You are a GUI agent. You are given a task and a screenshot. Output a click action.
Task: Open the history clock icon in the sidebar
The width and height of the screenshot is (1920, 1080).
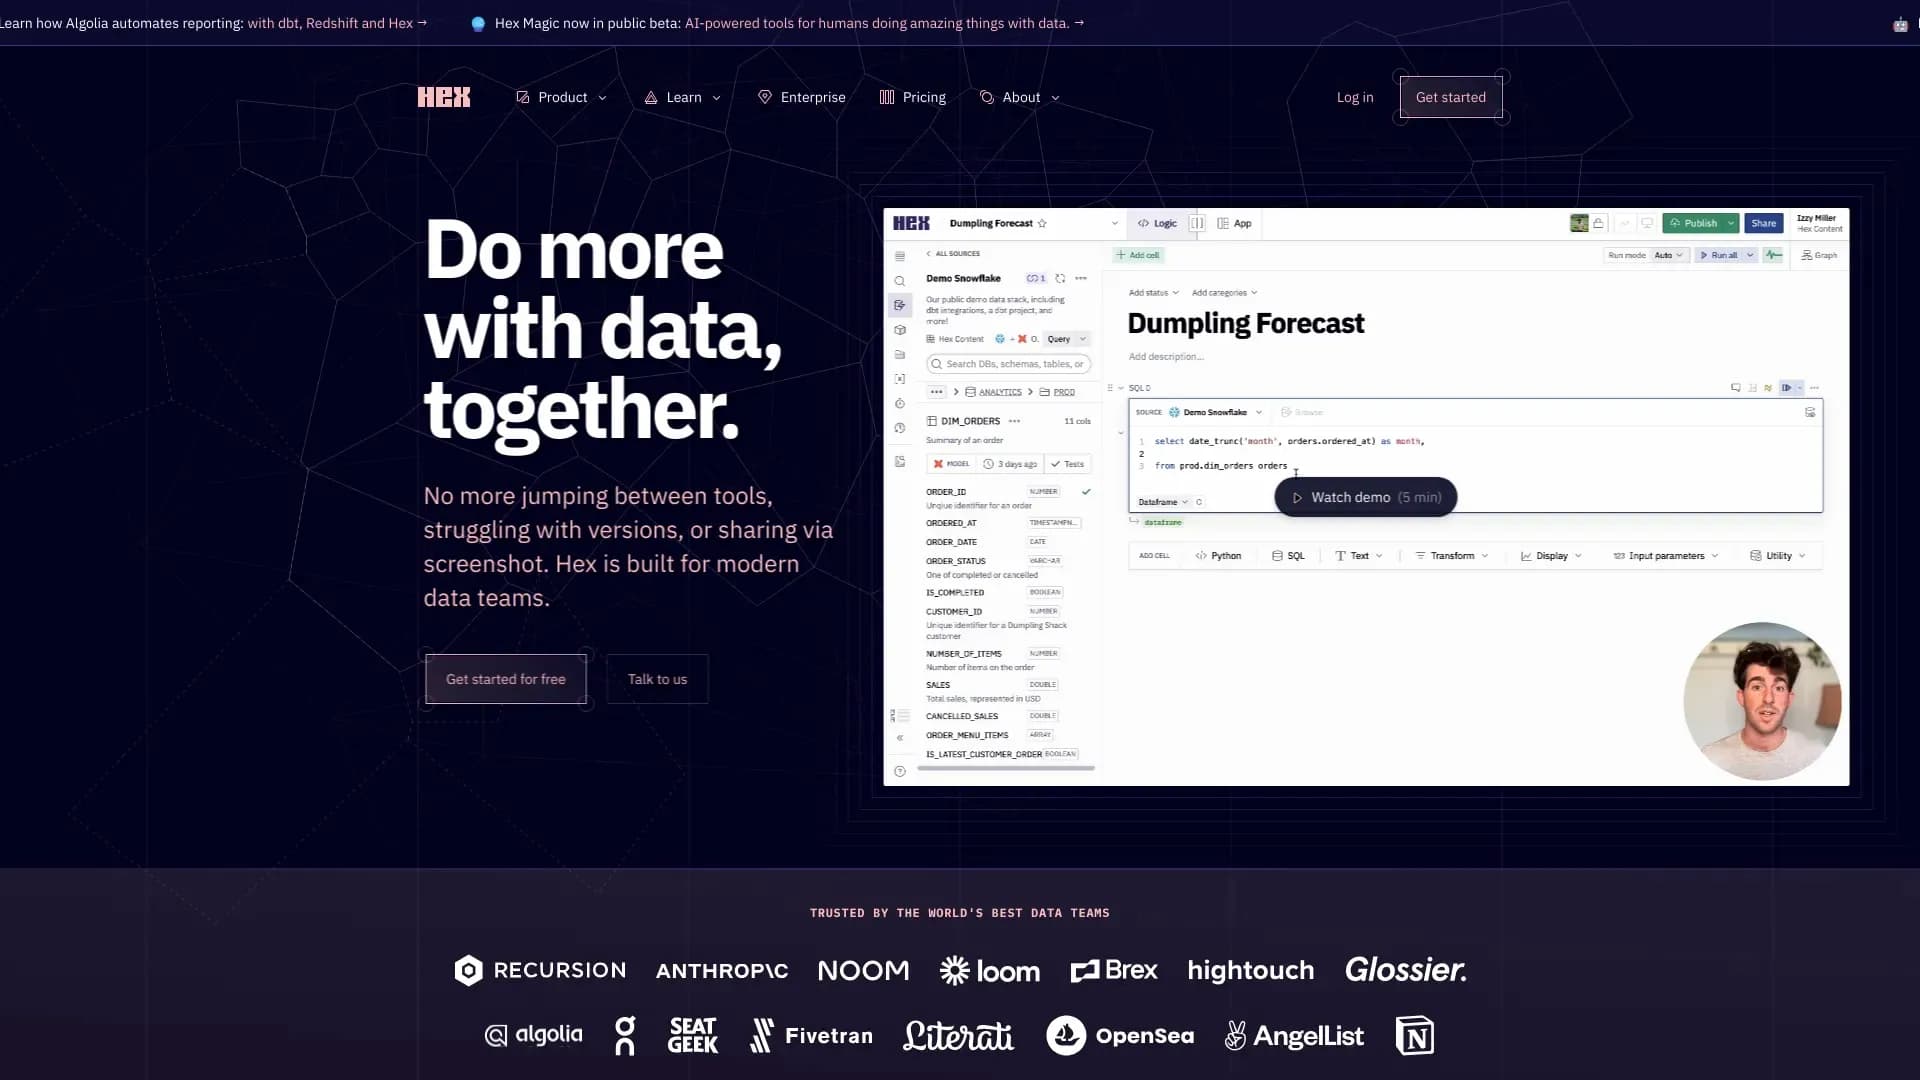click(x=900, y=428)
